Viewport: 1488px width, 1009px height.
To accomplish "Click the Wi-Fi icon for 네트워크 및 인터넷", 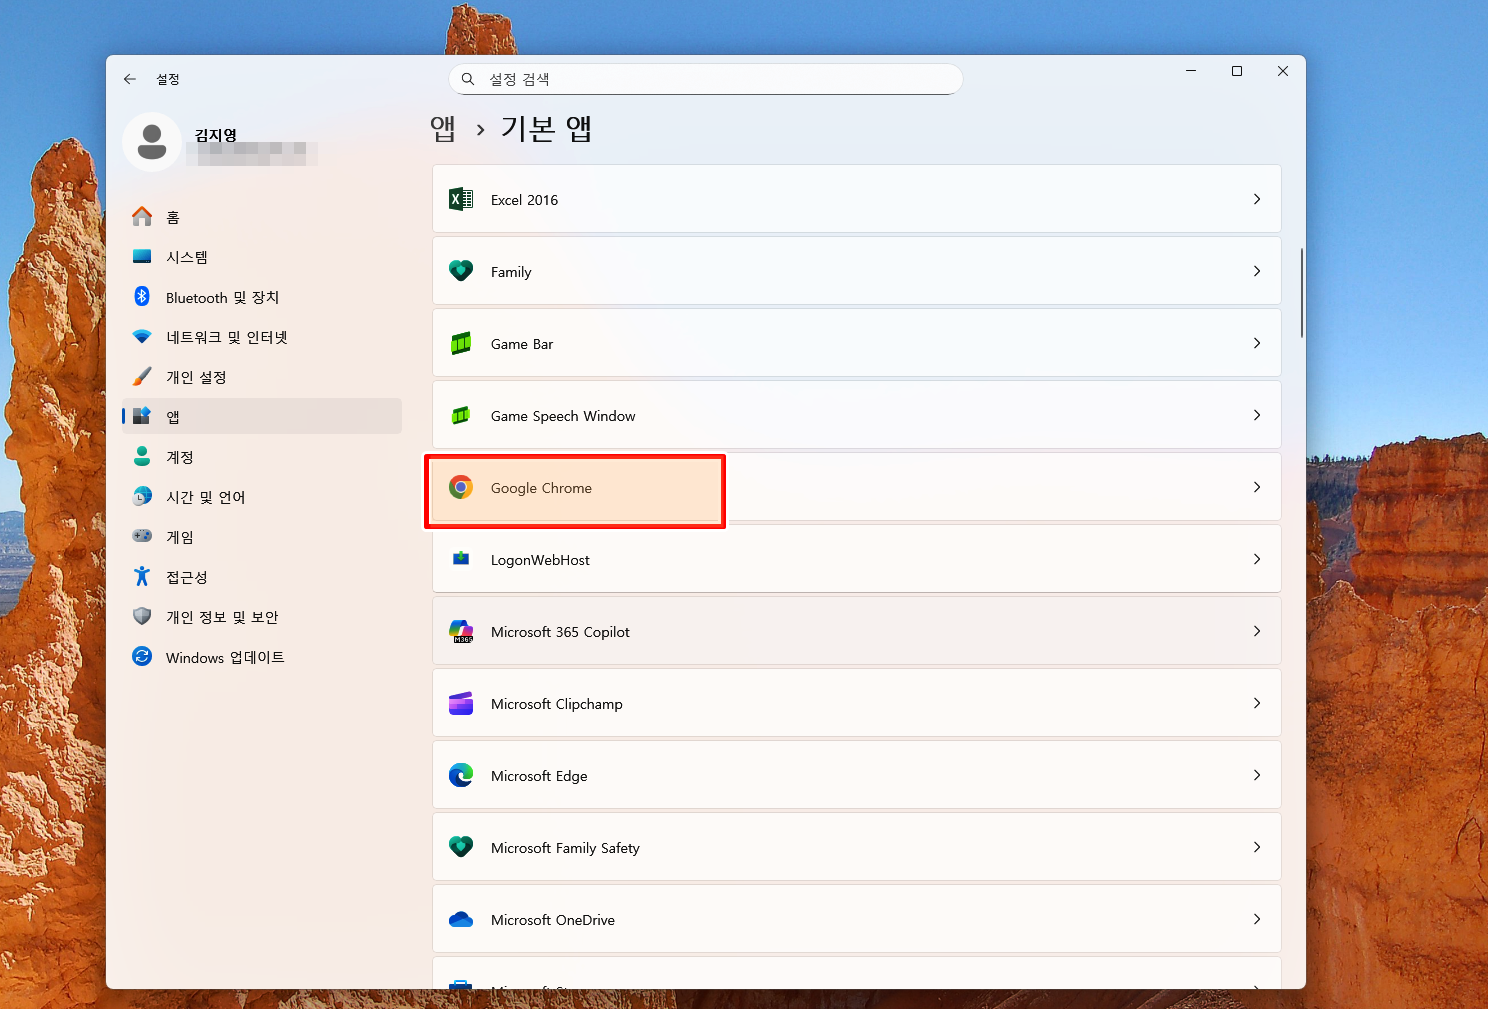I will click(142, 337).
